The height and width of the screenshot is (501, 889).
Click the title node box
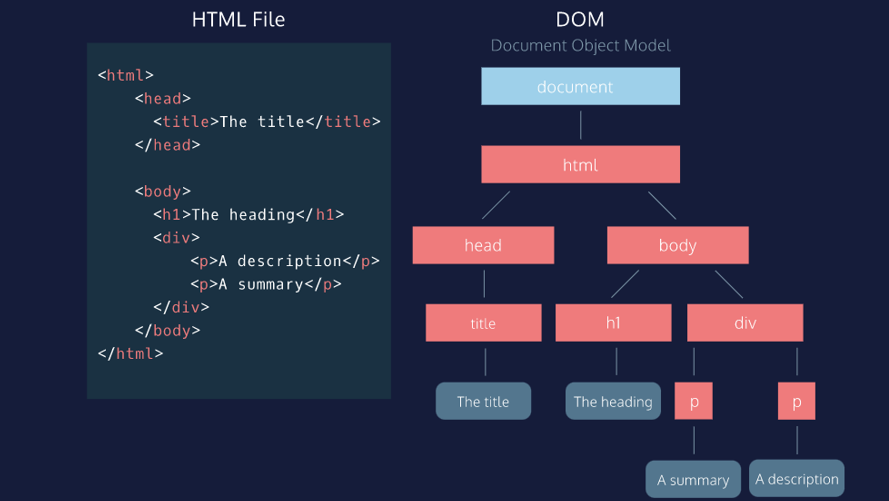[484, 322]
